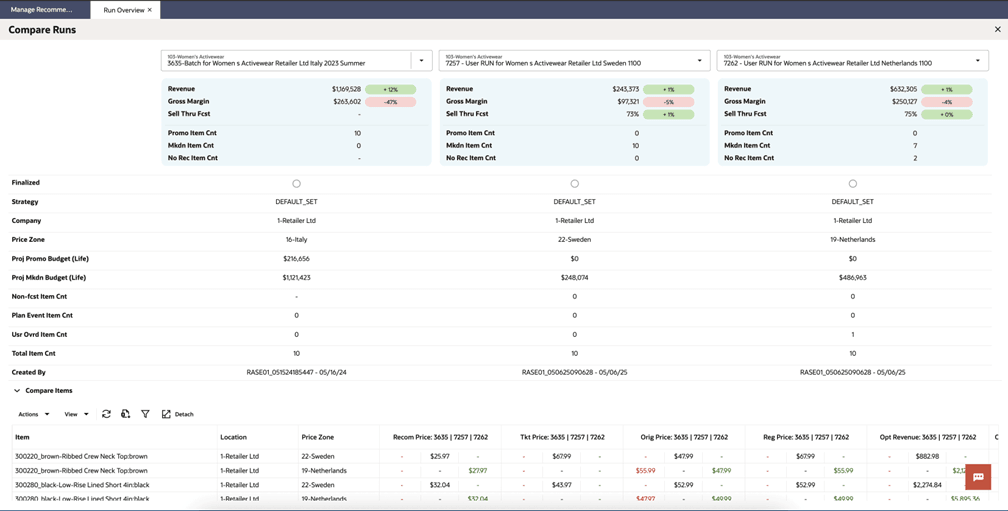Click the $248,074 Proj Mkdn Budget value
Viewport: 1008px width, 511px height.
coord(575,278)
